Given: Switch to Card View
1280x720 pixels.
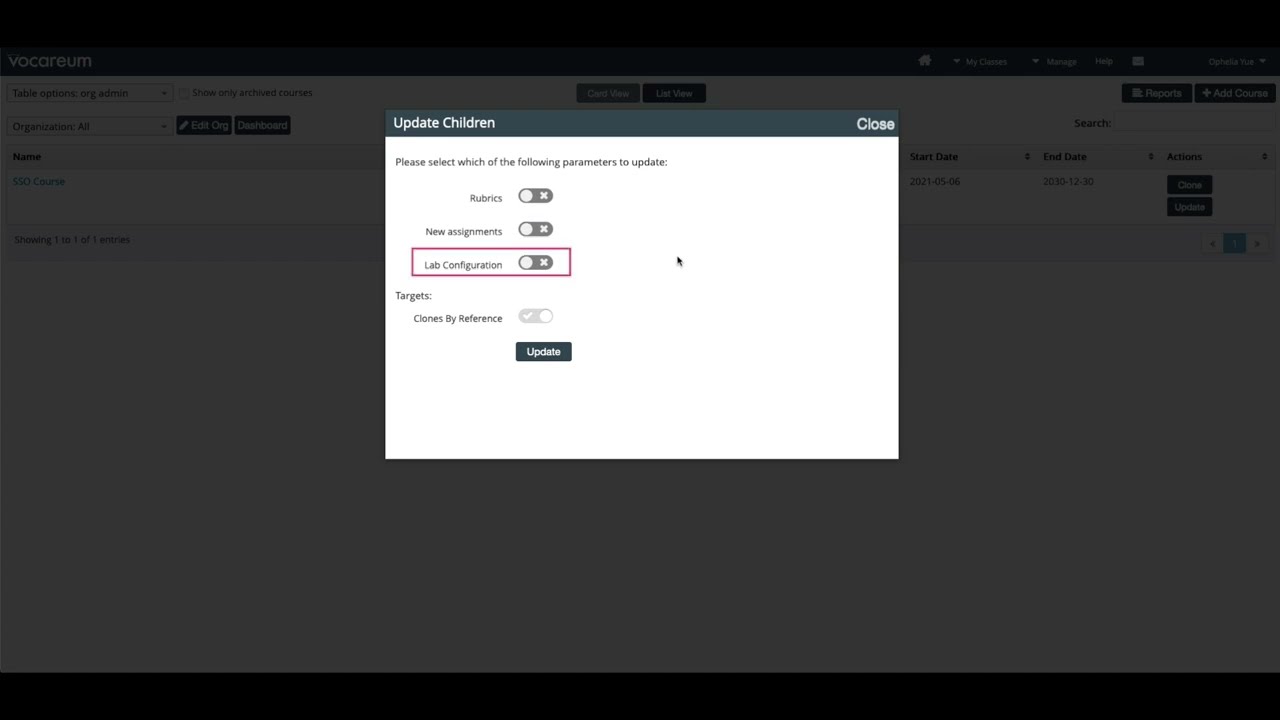Looking at the screenshot, I should [x=608, y=93].
